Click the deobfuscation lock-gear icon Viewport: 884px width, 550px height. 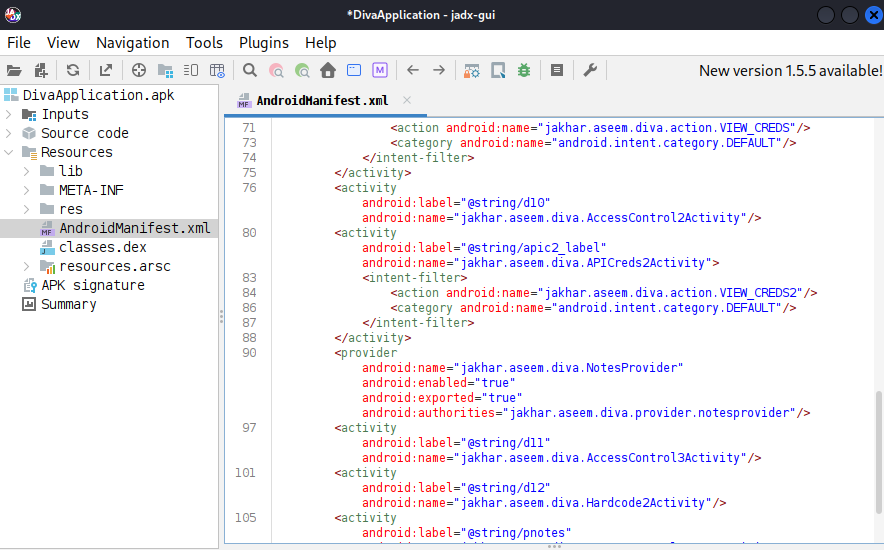471,70
